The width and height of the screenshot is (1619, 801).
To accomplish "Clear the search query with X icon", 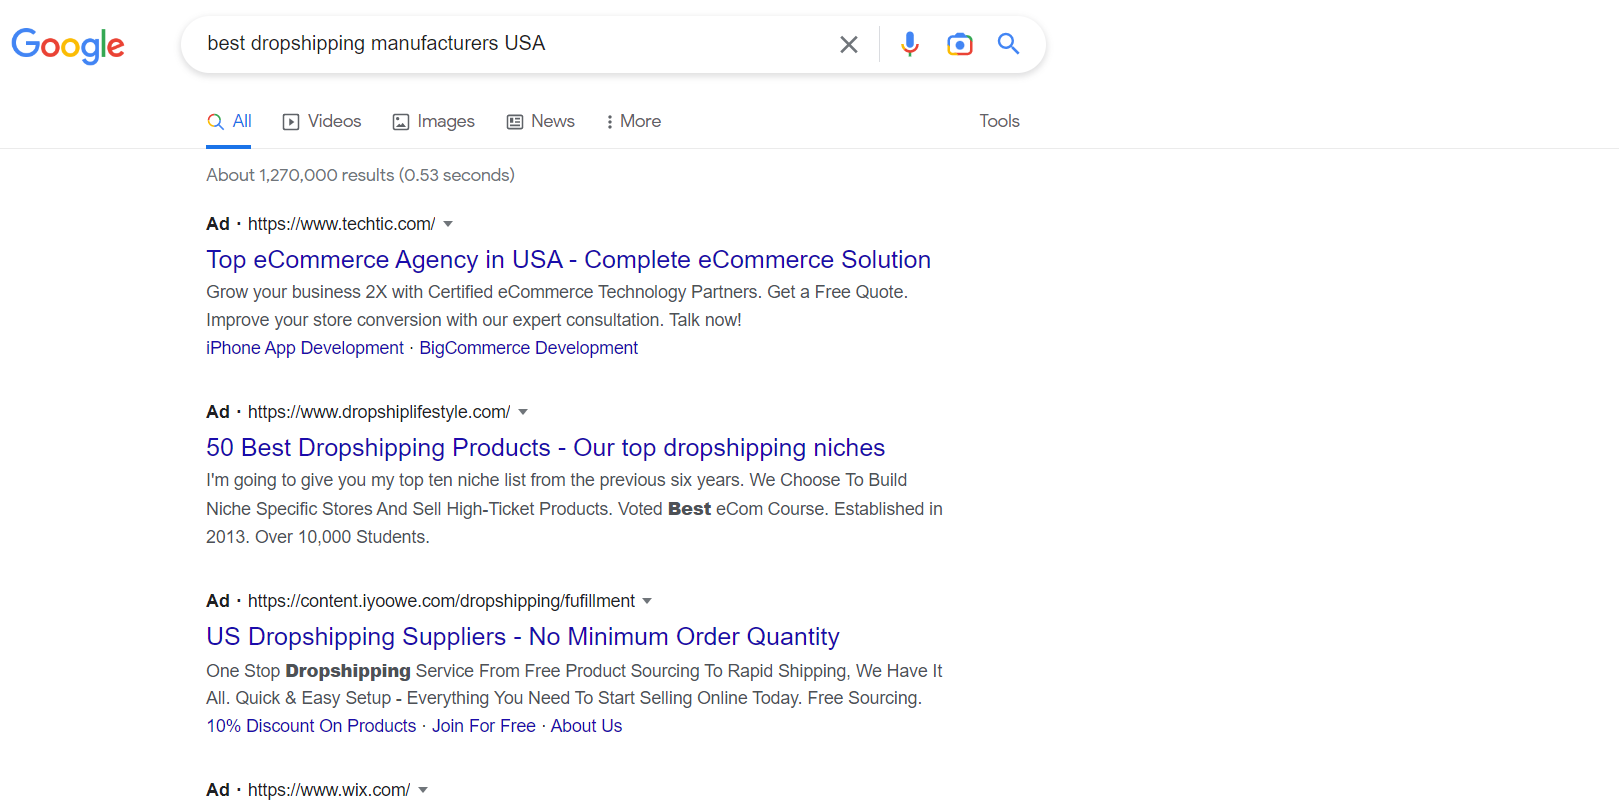I will (x=849, y=44).
